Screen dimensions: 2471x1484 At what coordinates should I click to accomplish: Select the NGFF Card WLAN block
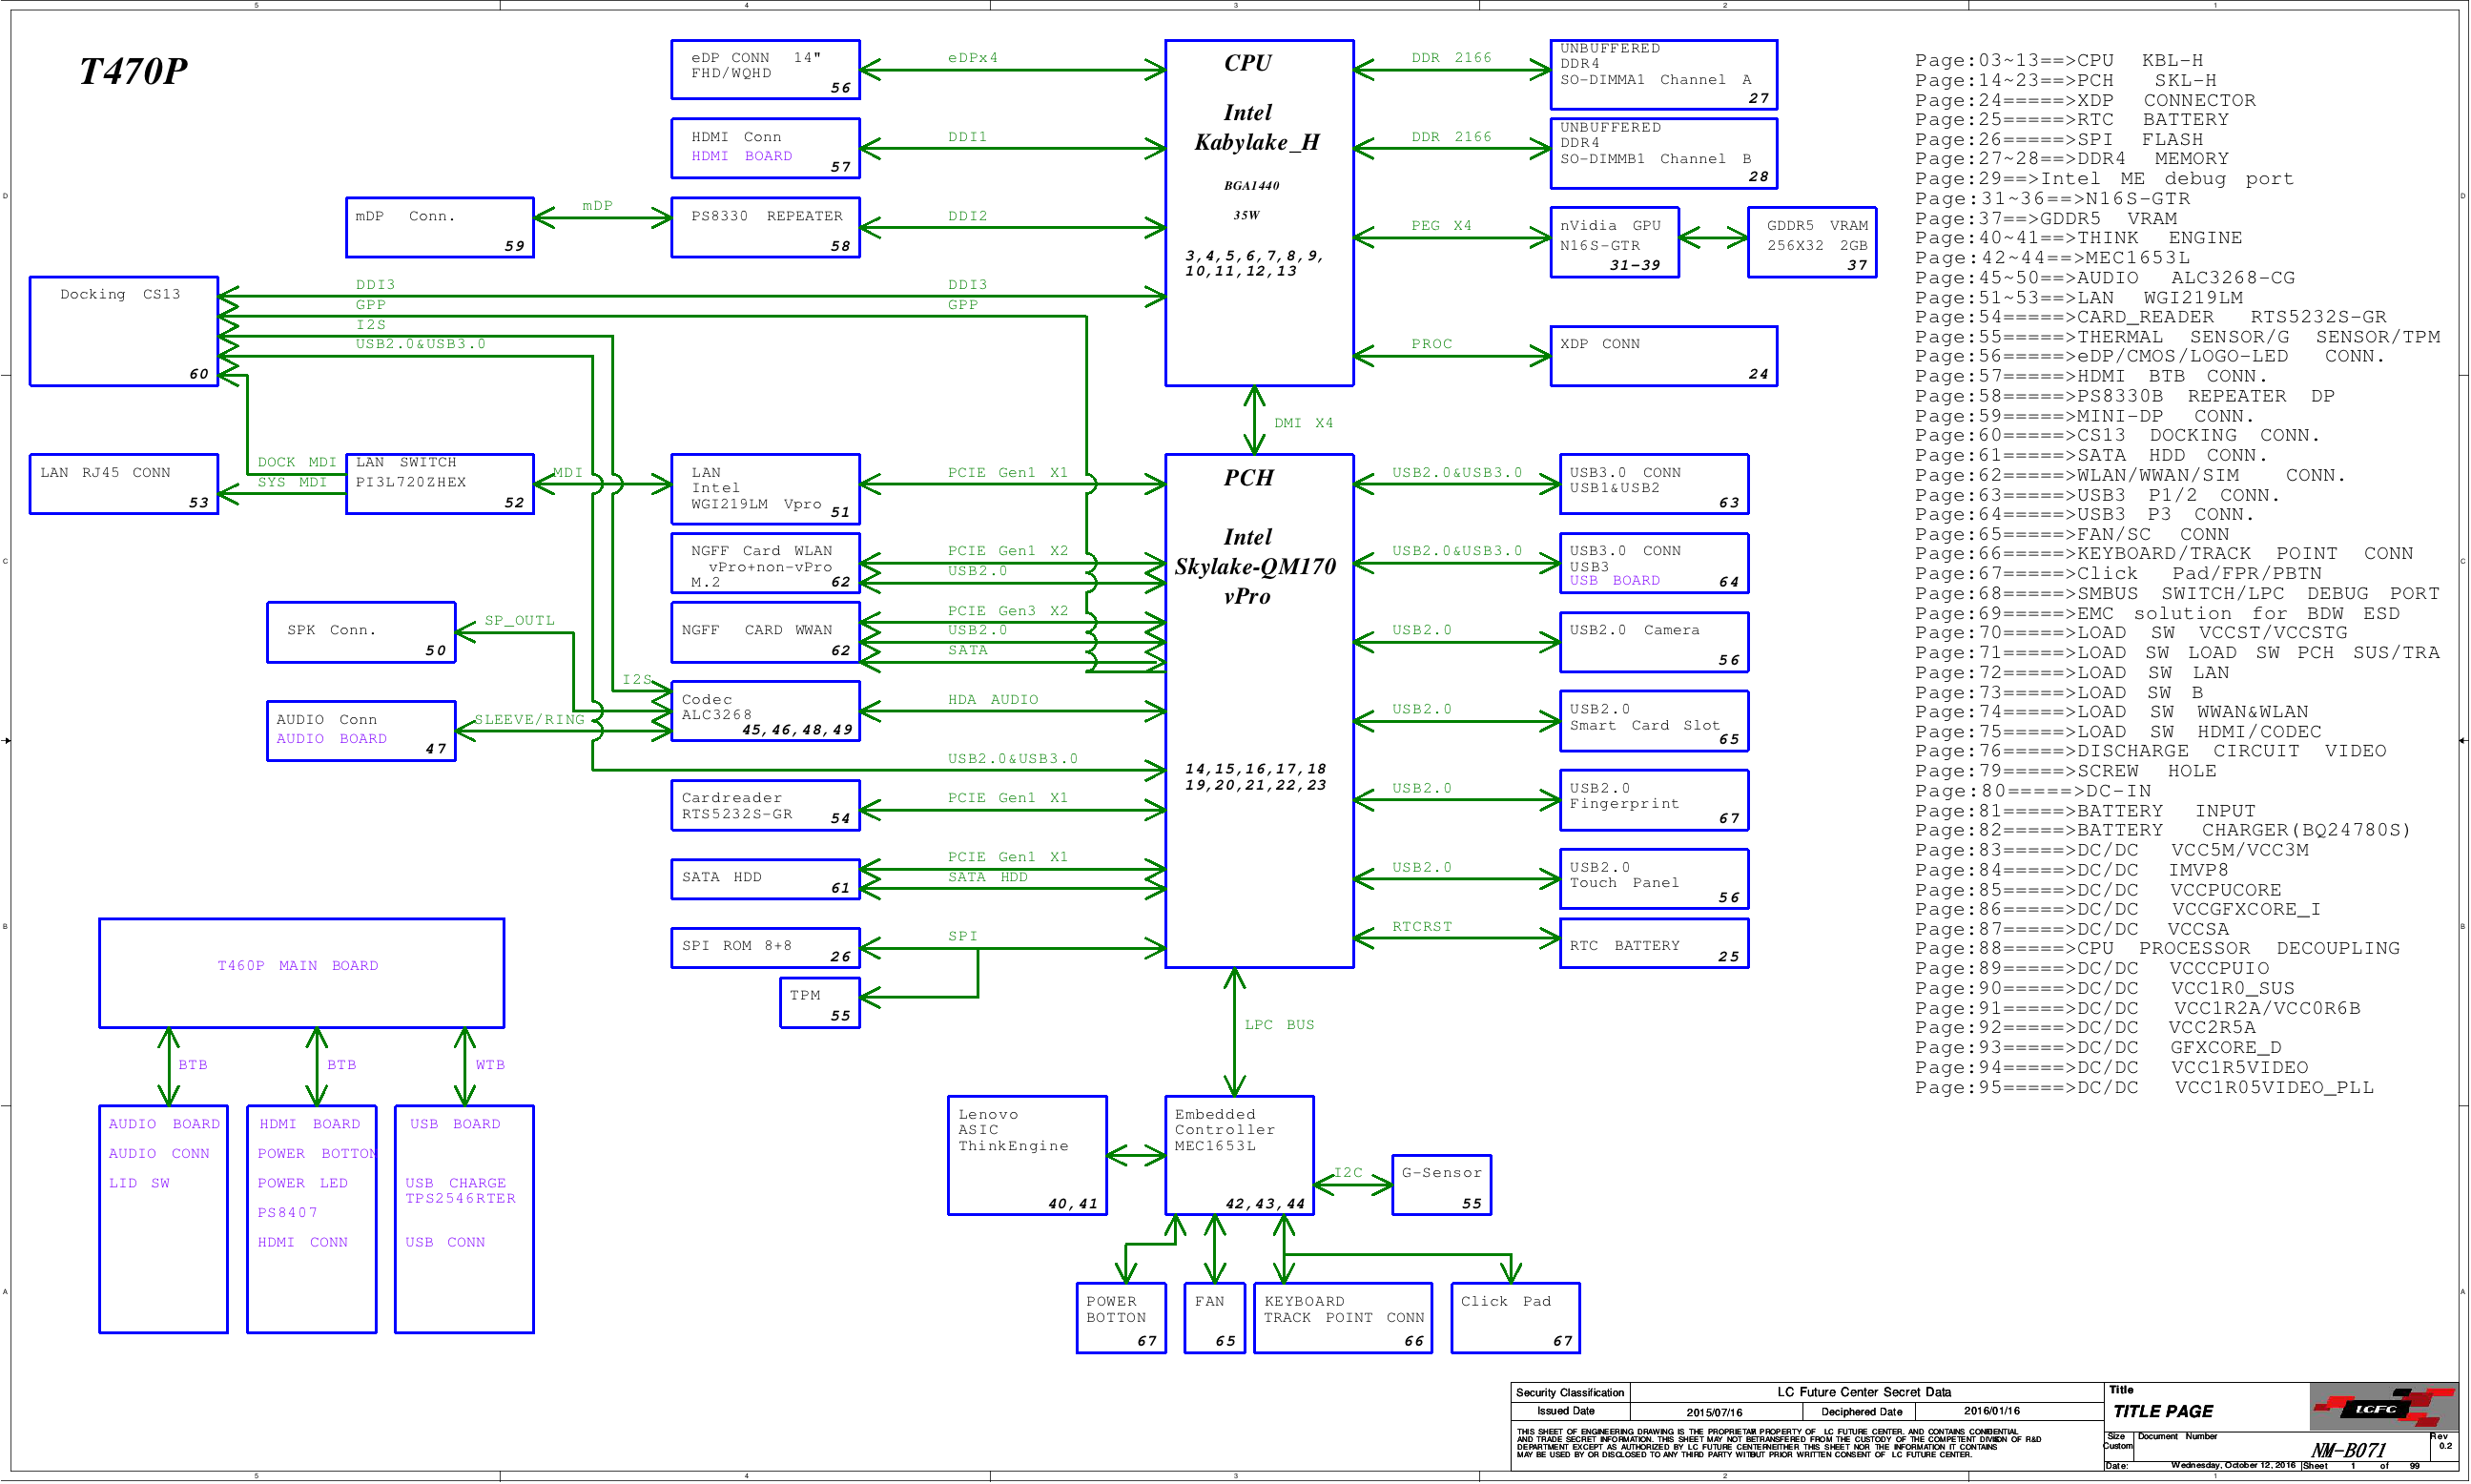click(765, 563)
